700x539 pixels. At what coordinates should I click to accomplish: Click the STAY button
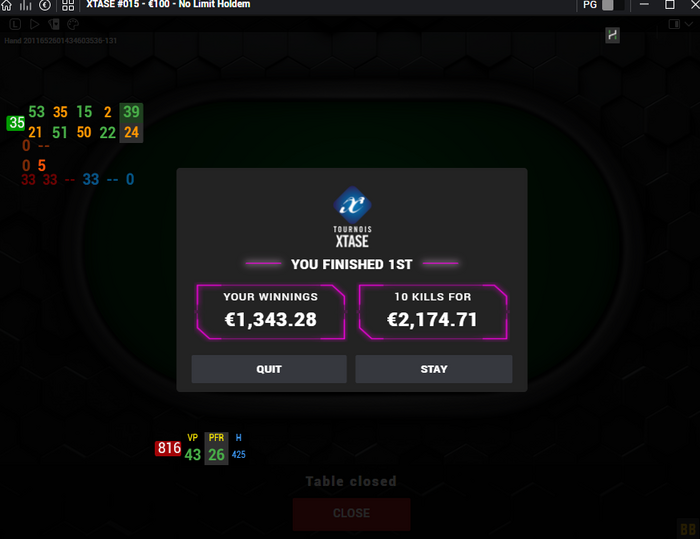click(x=433, y=369)
